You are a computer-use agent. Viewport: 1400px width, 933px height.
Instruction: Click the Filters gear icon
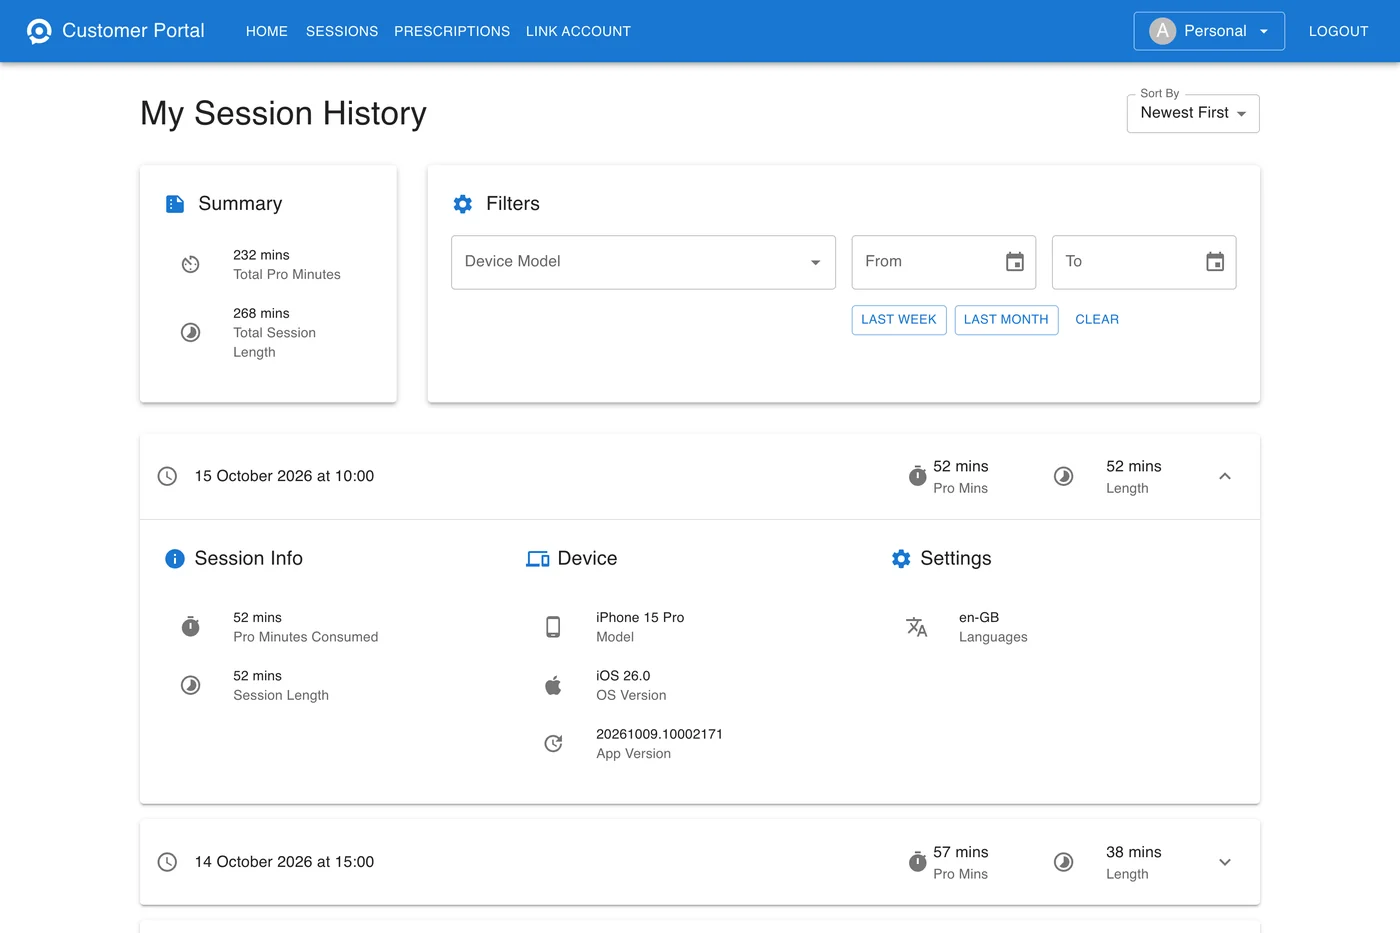tap(463, 204)
